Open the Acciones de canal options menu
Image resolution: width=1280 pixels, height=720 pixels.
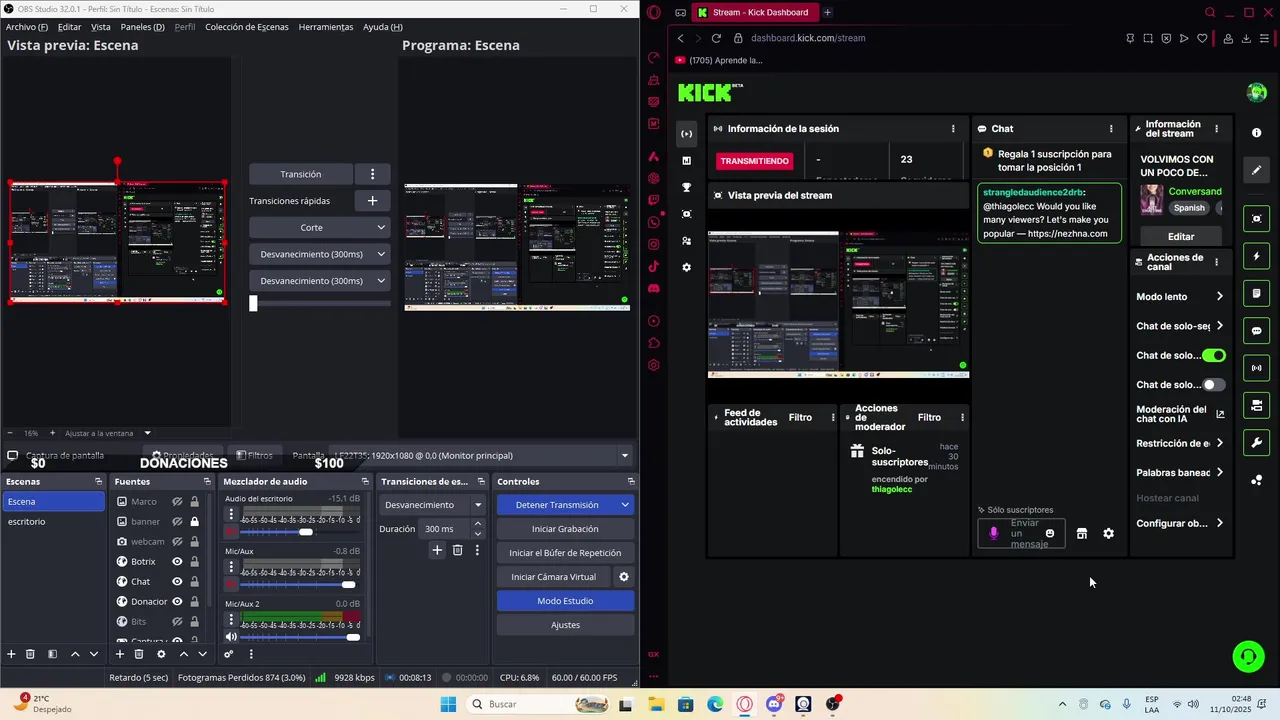(x=1216, y=263)
